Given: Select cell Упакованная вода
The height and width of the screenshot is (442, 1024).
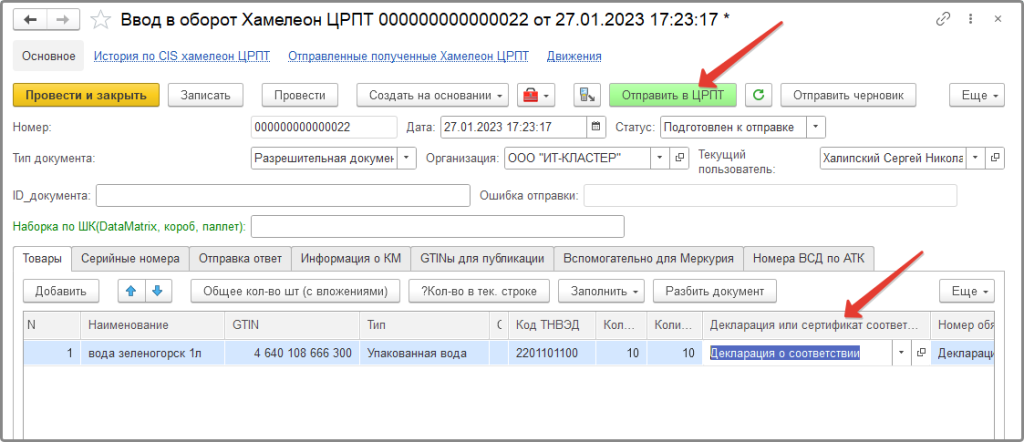Looking at the screenshot, I should [424, 353].
